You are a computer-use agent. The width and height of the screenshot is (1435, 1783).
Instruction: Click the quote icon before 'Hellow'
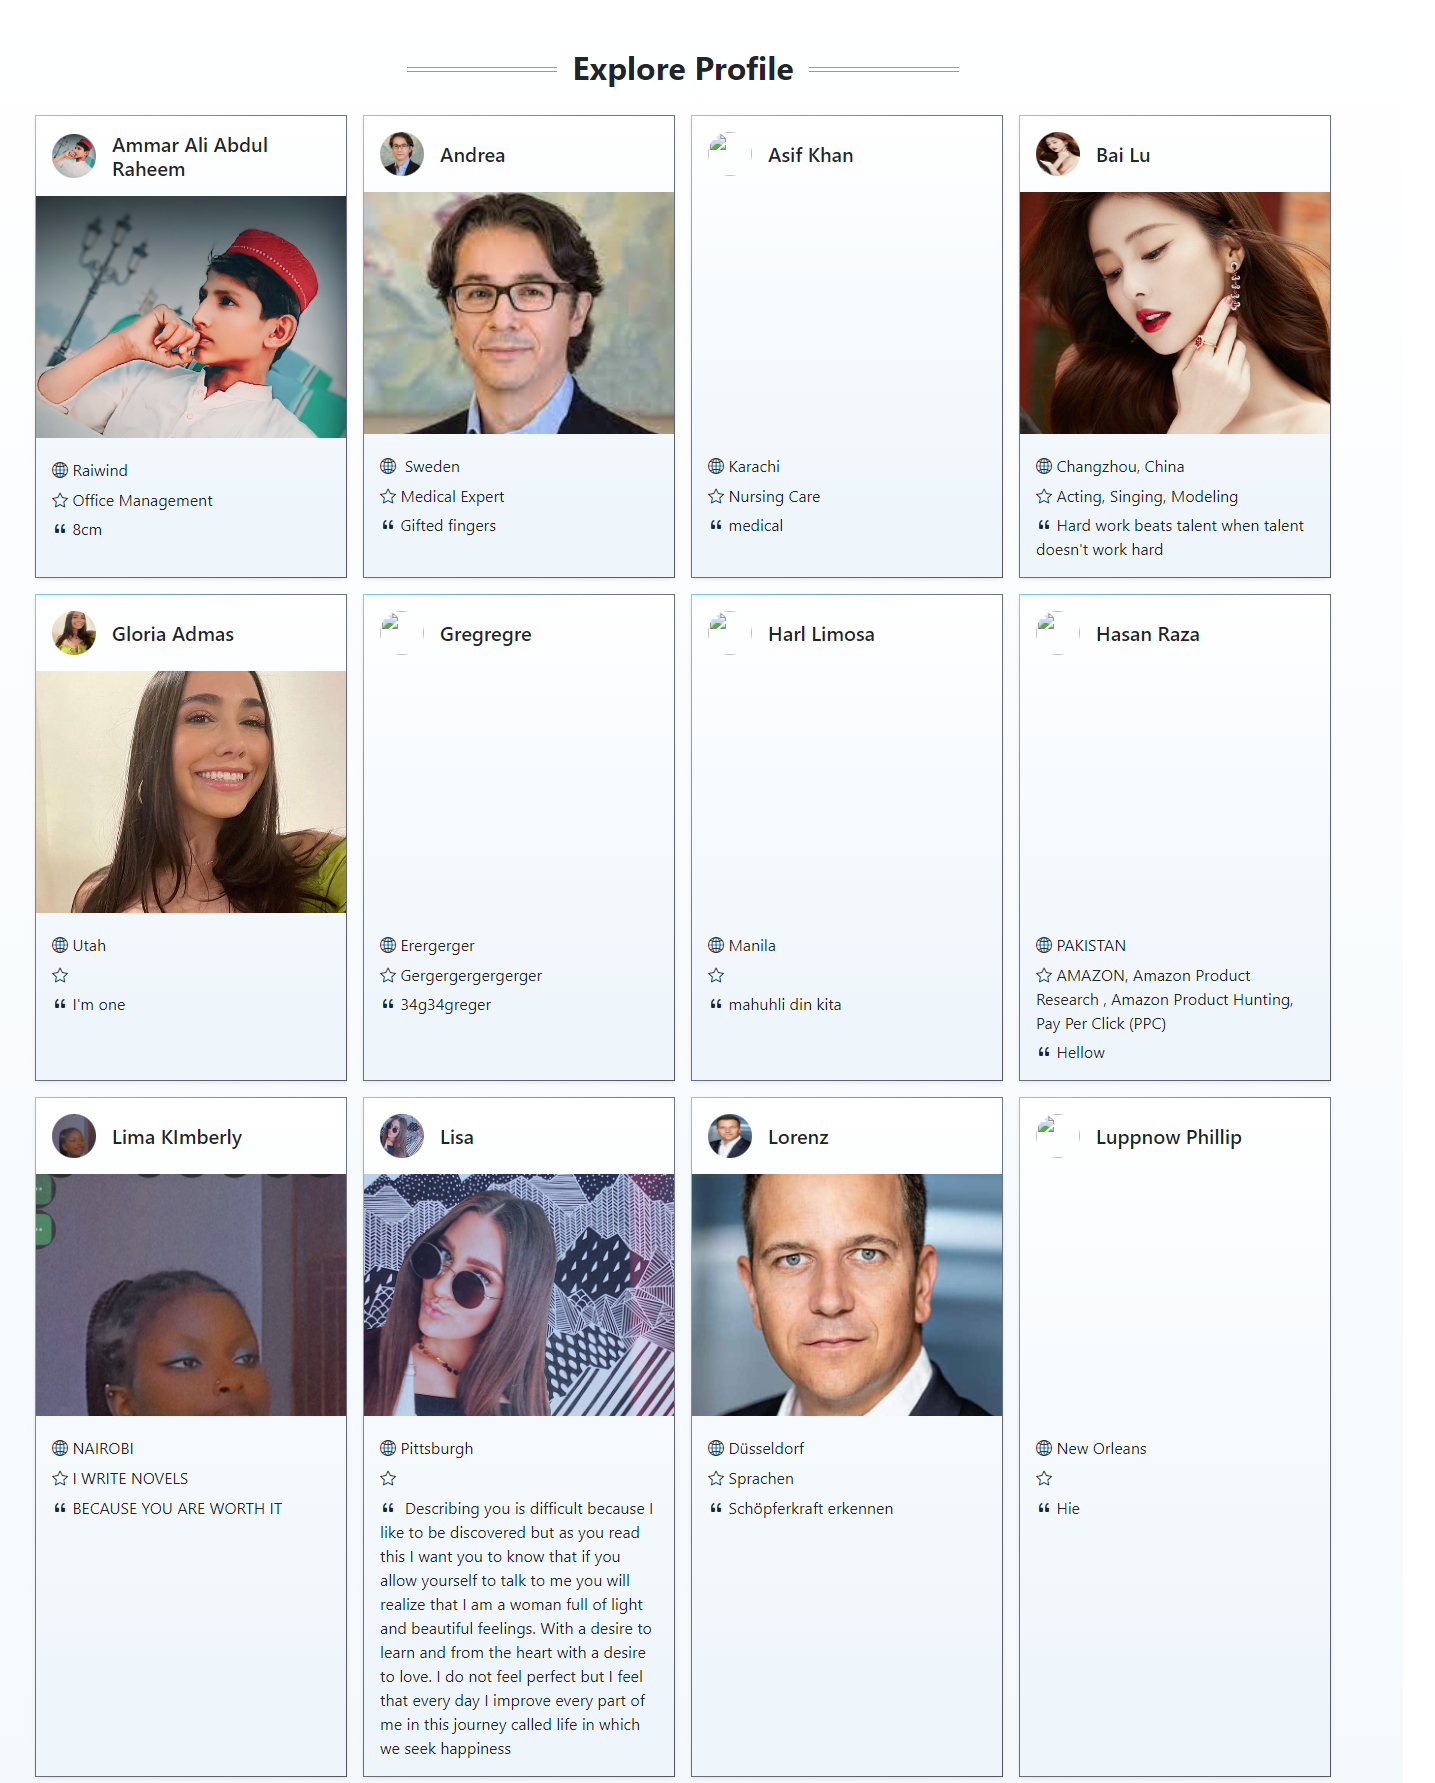(x=1044, y=1052)
